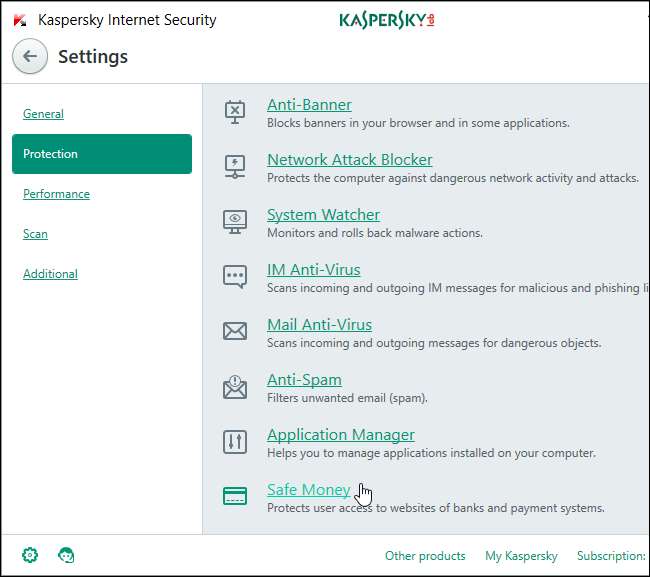Click 'Protects user access to websites' description
Image resolution: width=650 pixels, height=577 pixels.
click(436, 508)
